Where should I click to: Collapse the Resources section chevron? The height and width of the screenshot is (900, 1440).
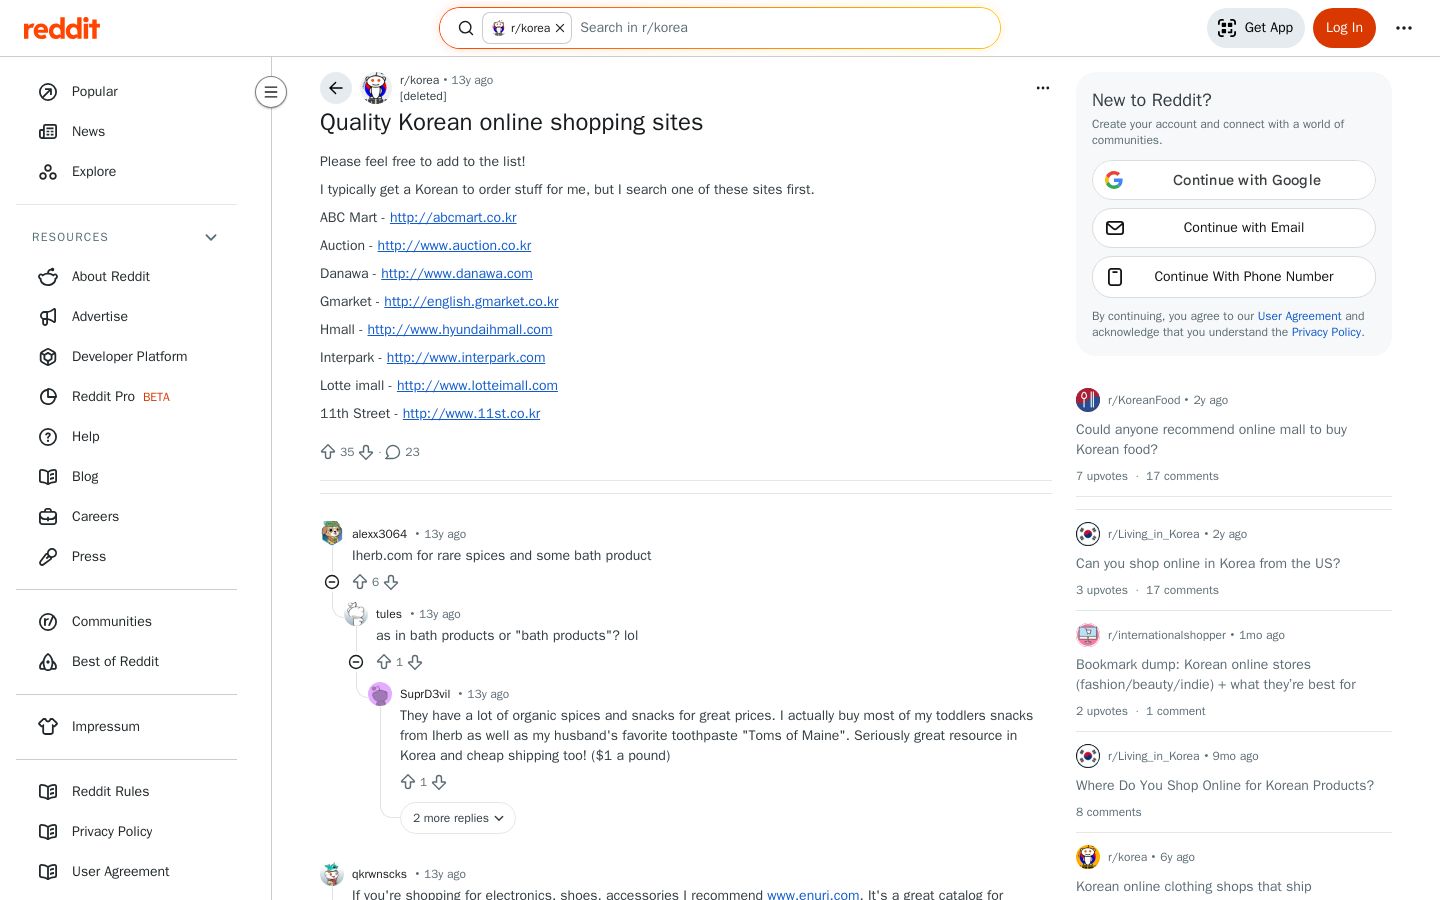click(x=211, y=237)
